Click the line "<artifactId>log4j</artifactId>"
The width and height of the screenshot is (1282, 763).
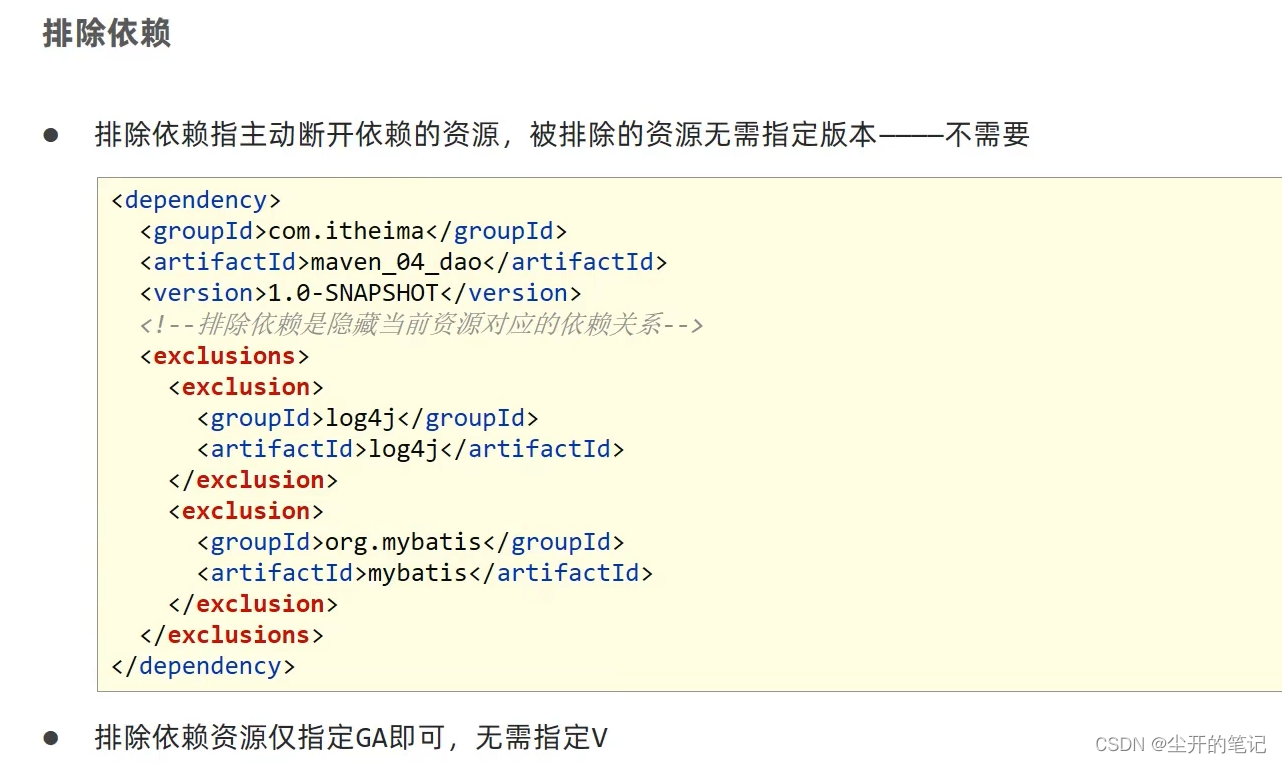[x=411, y=448]
